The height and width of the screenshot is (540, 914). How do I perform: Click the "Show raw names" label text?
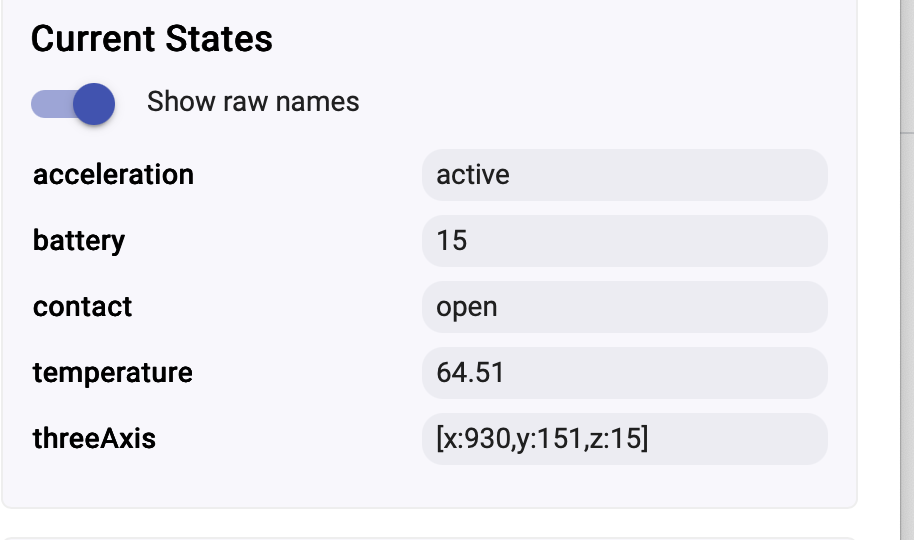tap(253, 102)
